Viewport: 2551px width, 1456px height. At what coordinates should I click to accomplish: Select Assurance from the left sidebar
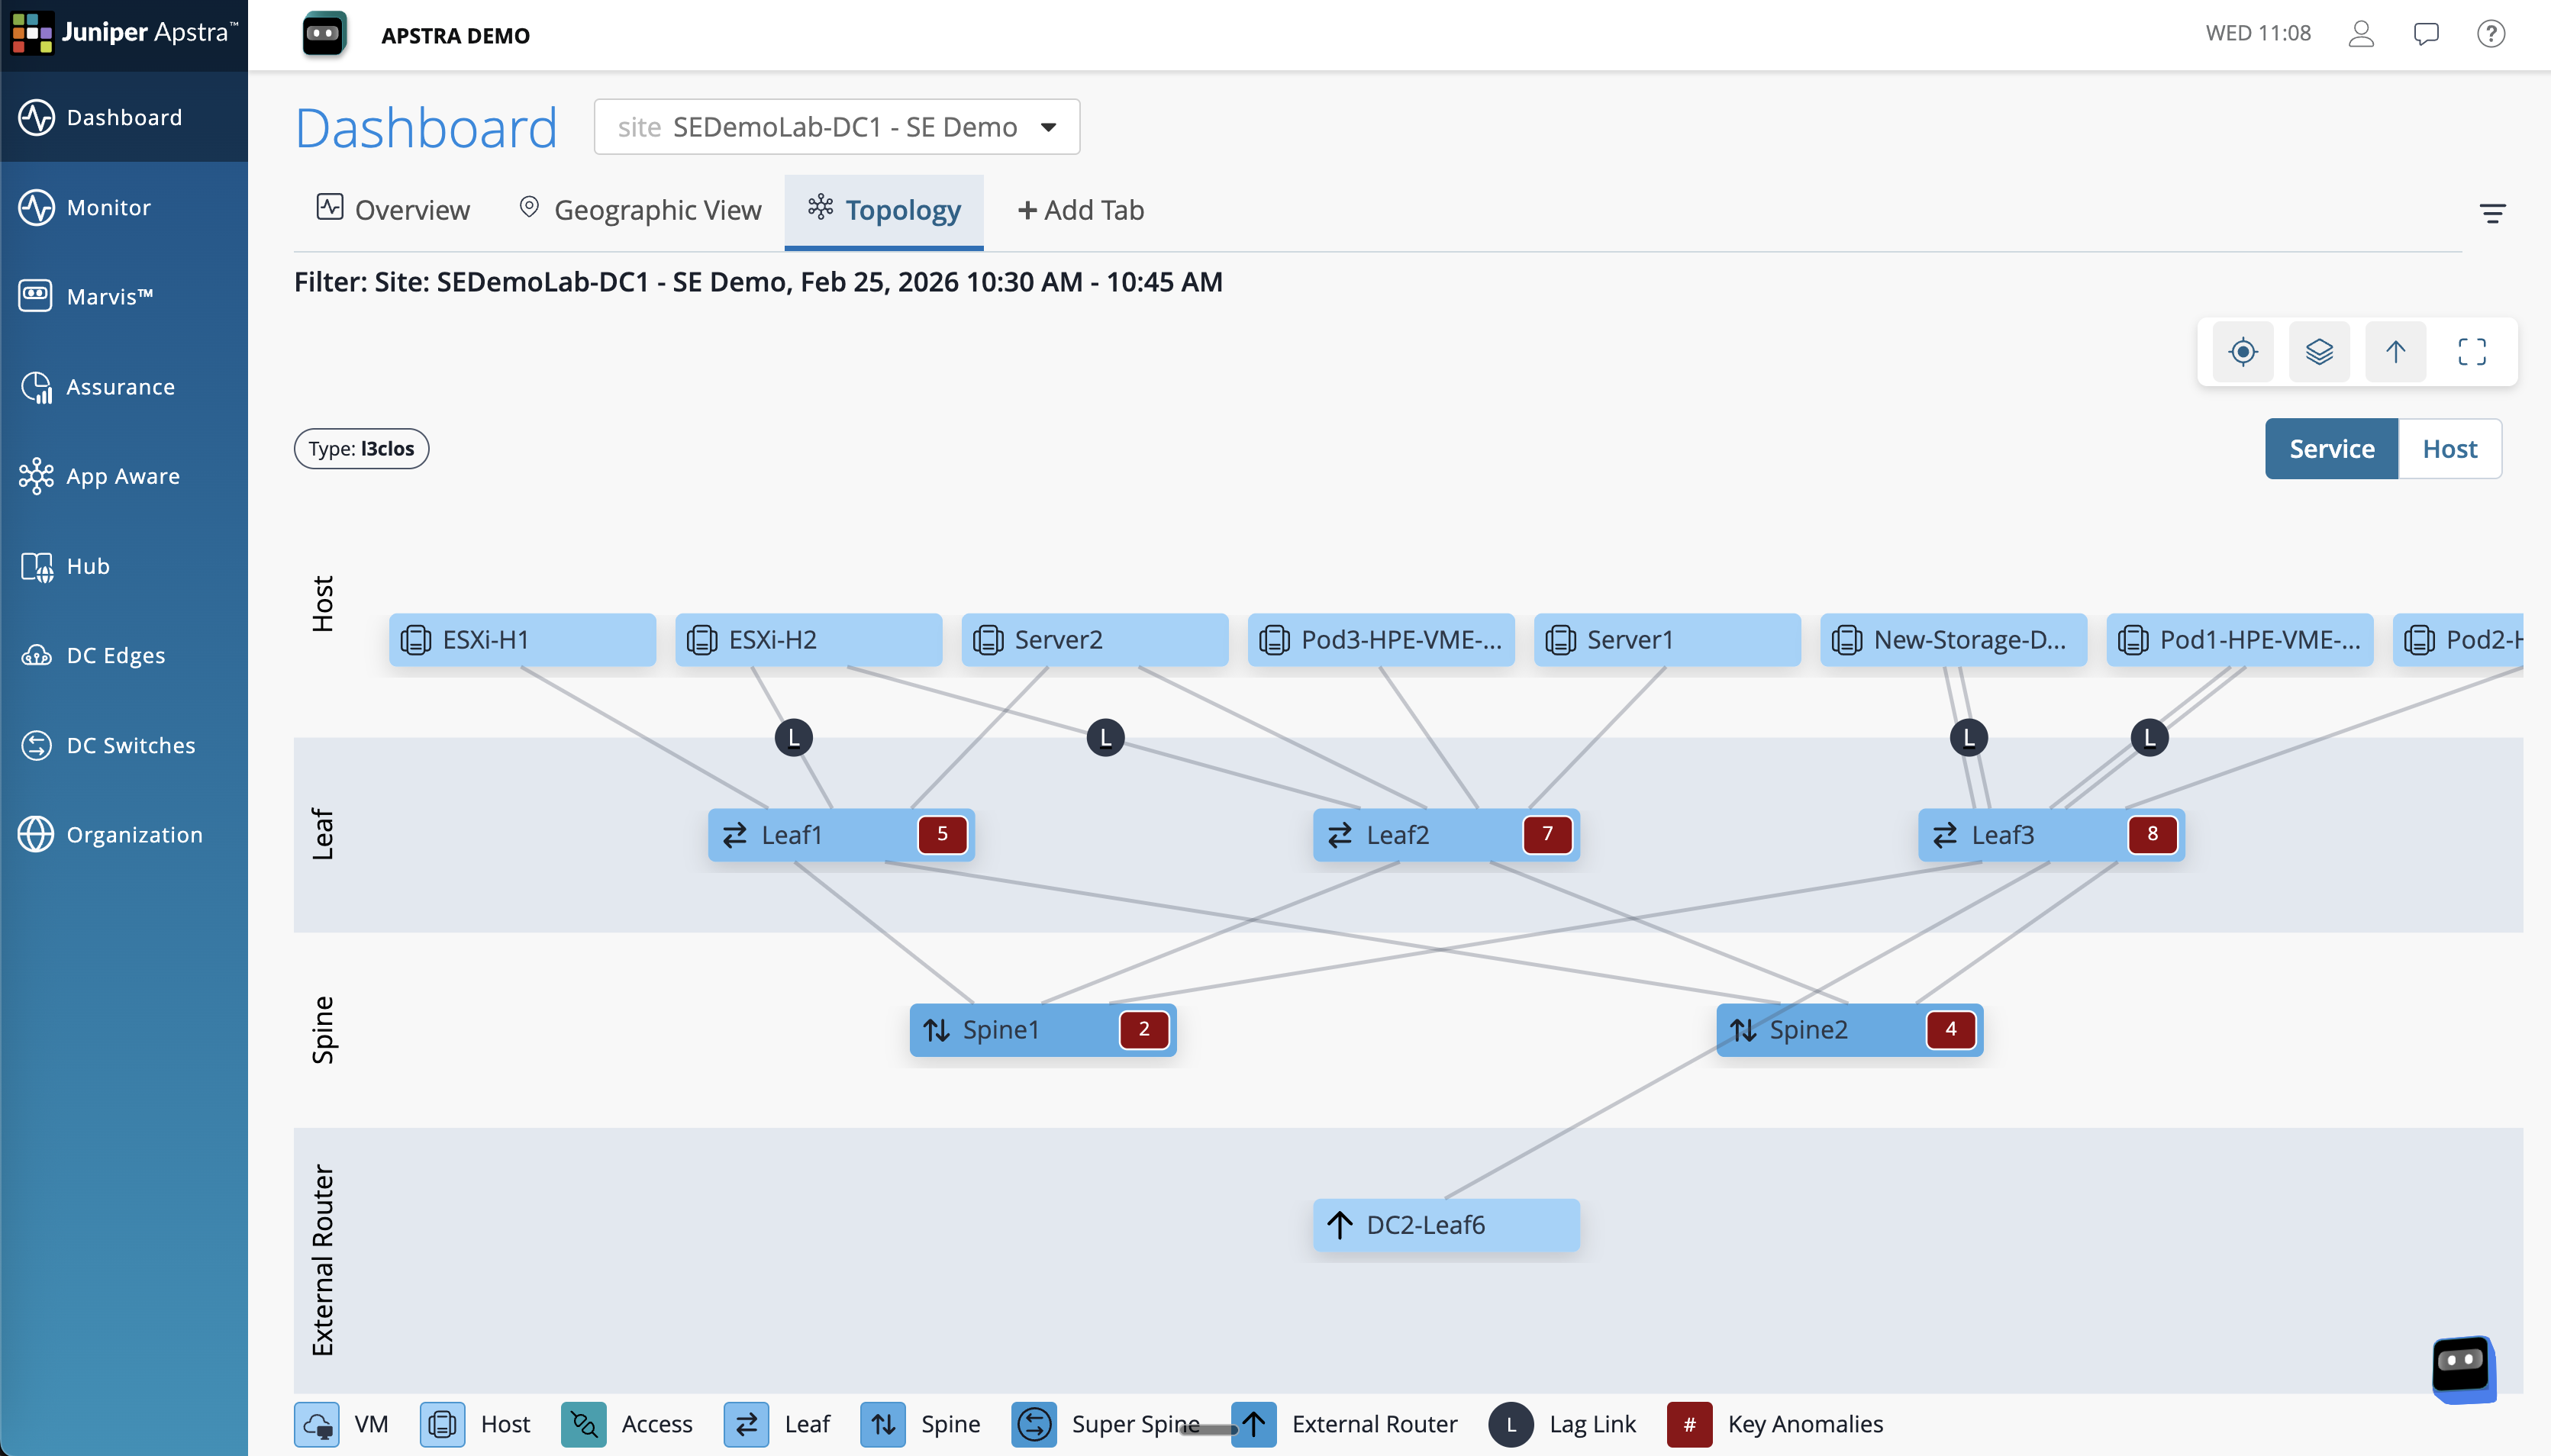(120, 386)
